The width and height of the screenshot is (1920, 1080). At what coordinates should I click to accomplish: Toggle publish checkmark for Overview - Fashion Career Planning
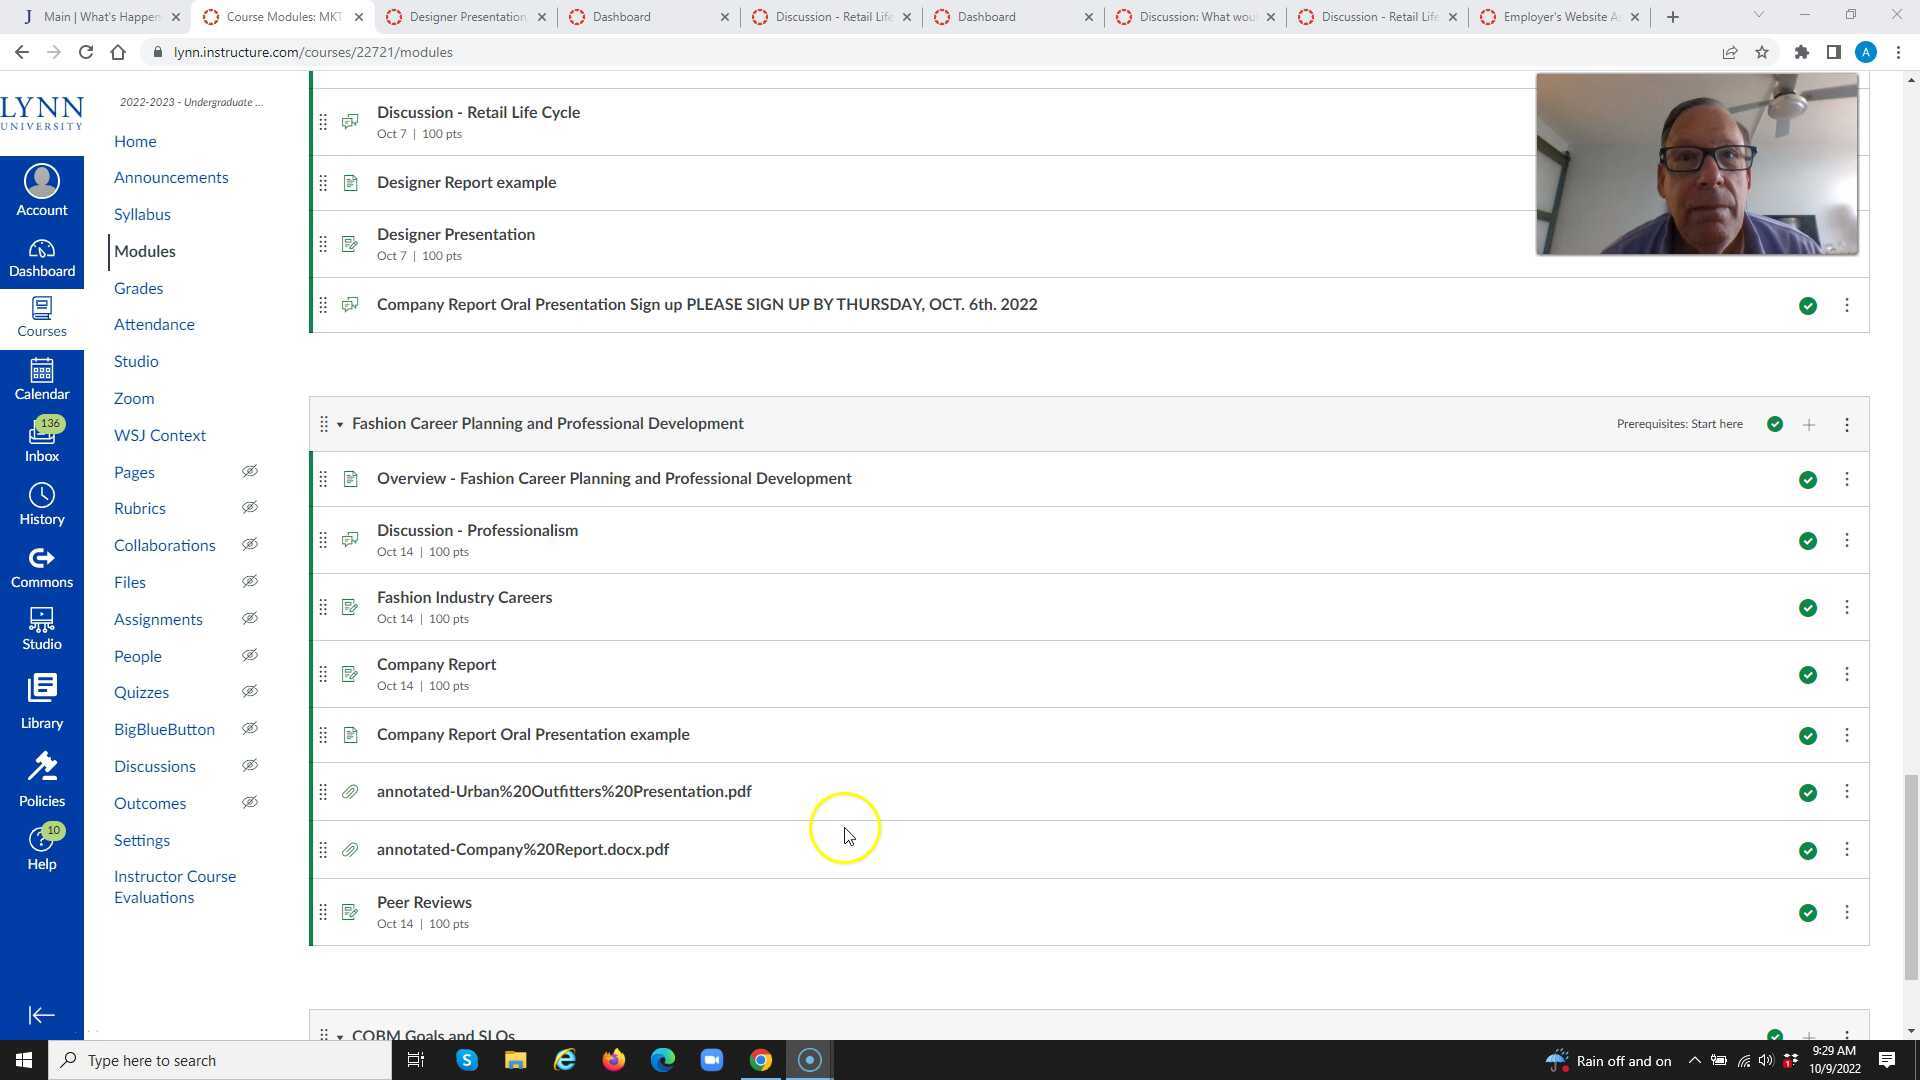click(x=1807, y=480)
